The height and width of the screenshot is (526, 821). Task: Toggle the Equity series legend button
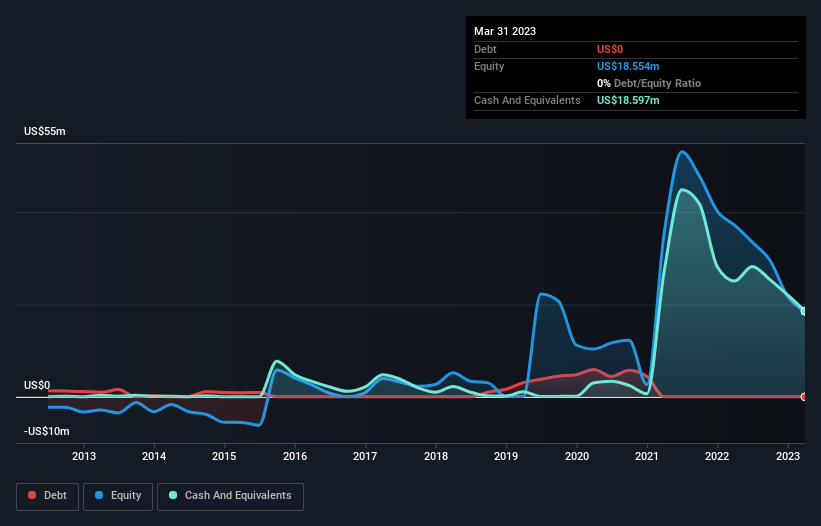(x=118, y=496)
